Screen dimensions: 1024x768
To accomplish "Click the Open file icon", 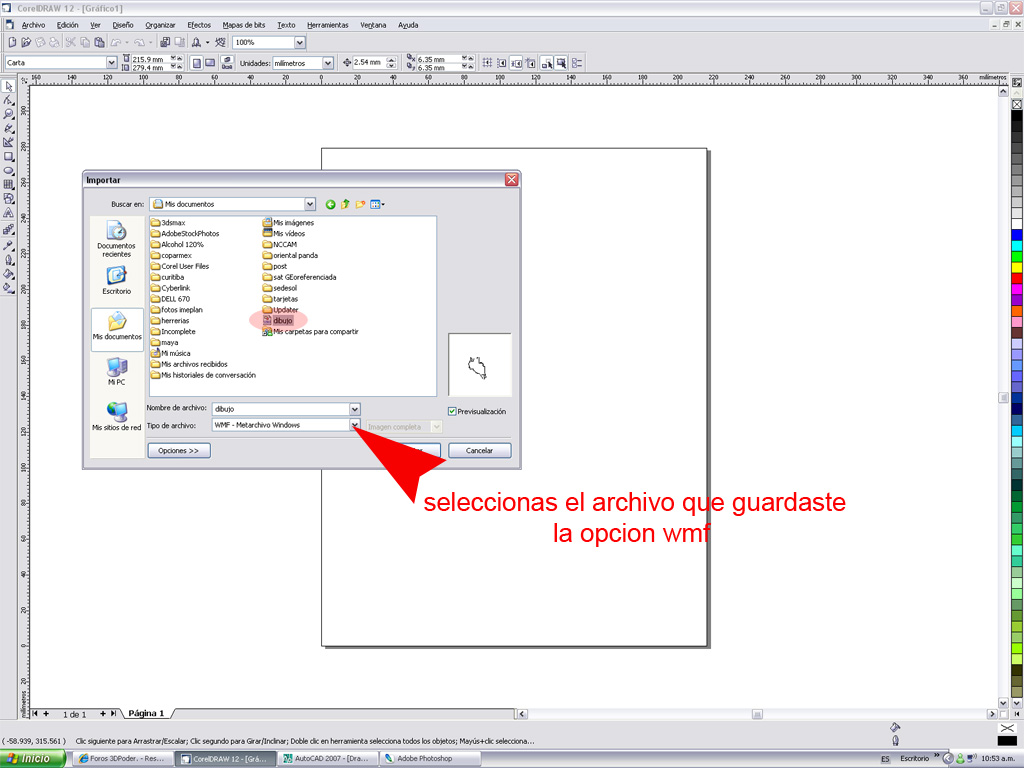I will 26,42.
